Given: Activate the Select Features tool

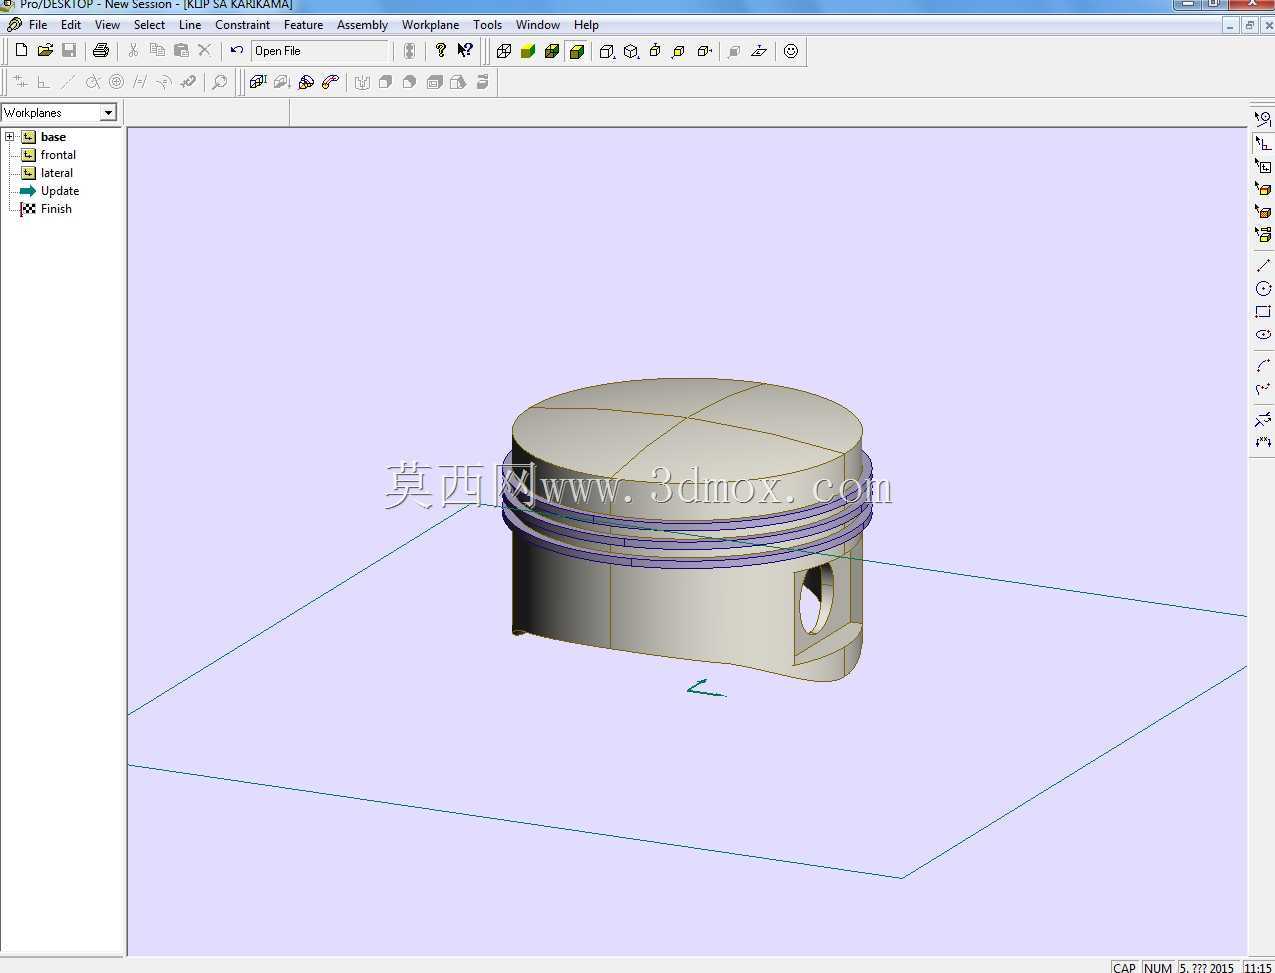Looking at the screenshot, I should (x=1263, y=234).
